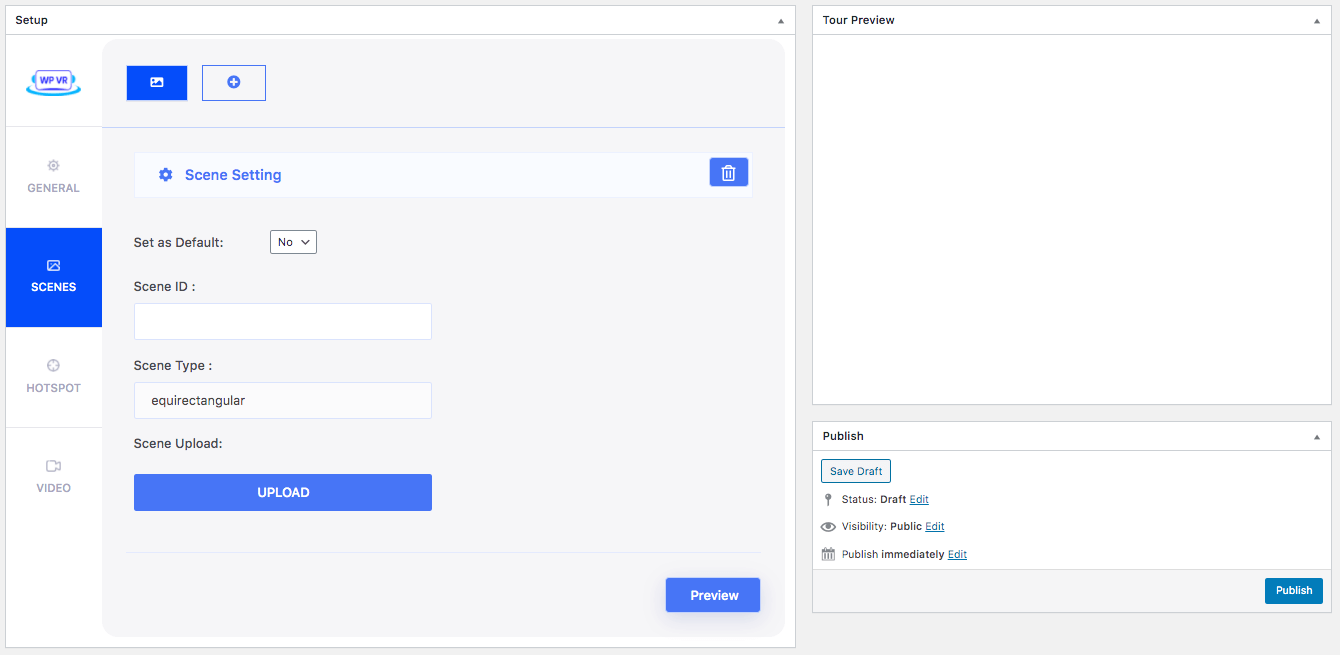The image size is (1340, 655).
Task: Open the Video tab
Action: pos(54,477)
